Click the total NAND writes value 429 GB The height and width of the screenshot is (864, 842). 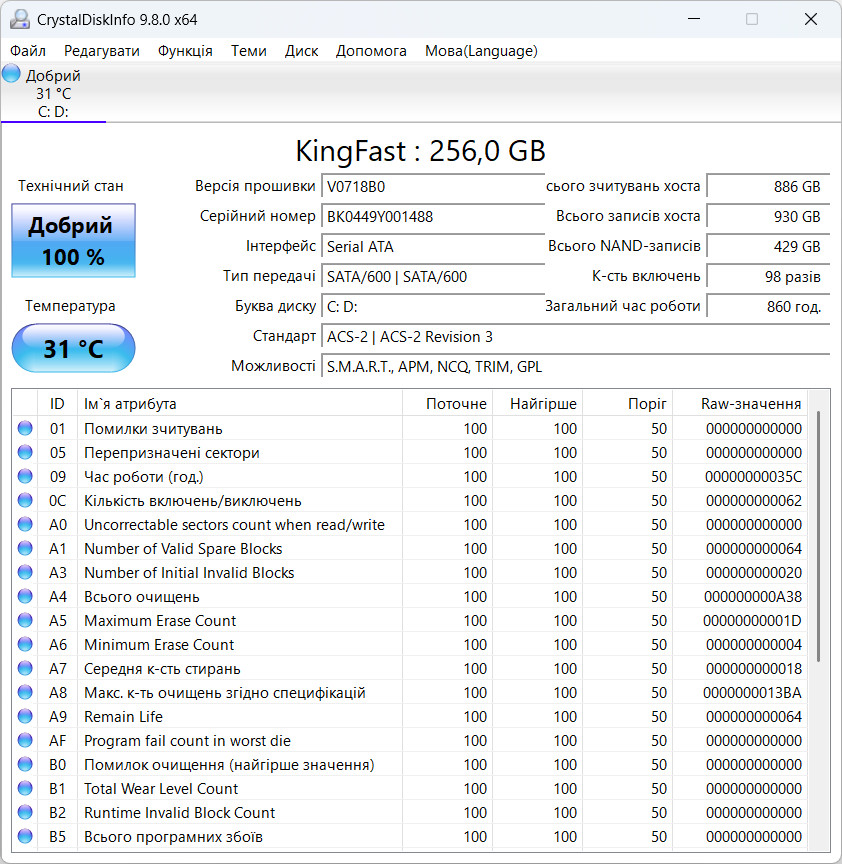coord(768,246)
